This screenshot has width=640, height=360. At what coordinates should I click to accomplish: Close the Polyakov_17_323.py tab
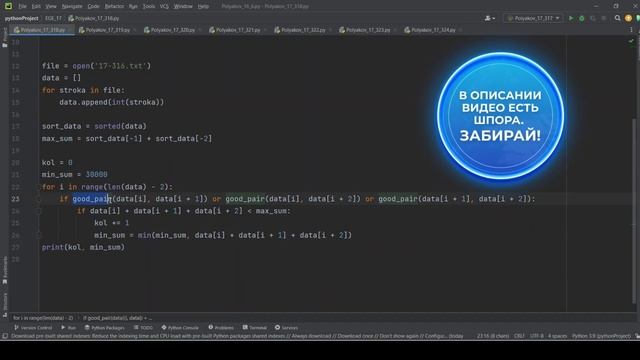click(x=396, y=30)
